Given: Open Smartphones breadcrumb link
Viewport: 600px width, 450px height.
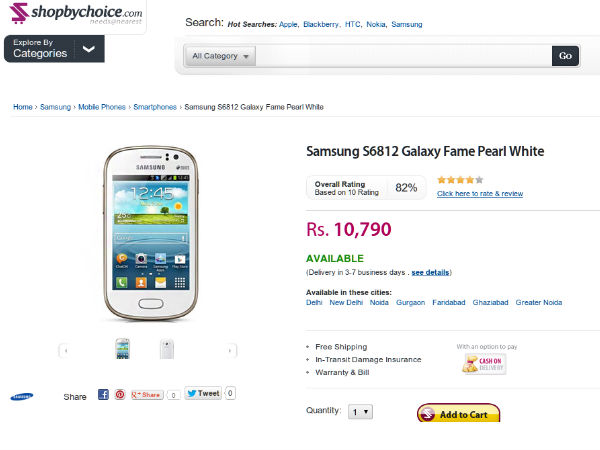Looking at the screenshot, I should [155, 107].
